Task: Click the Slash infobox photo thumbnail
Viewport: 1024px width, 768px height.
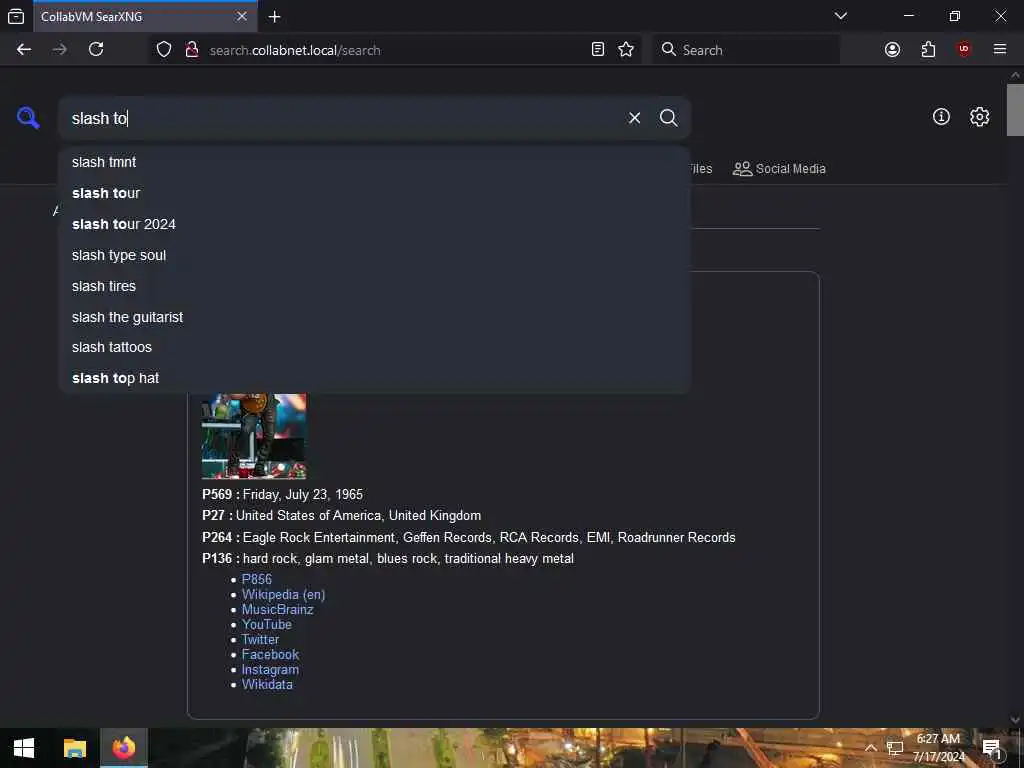Action: pyautogui.click(x=254, y=436)
